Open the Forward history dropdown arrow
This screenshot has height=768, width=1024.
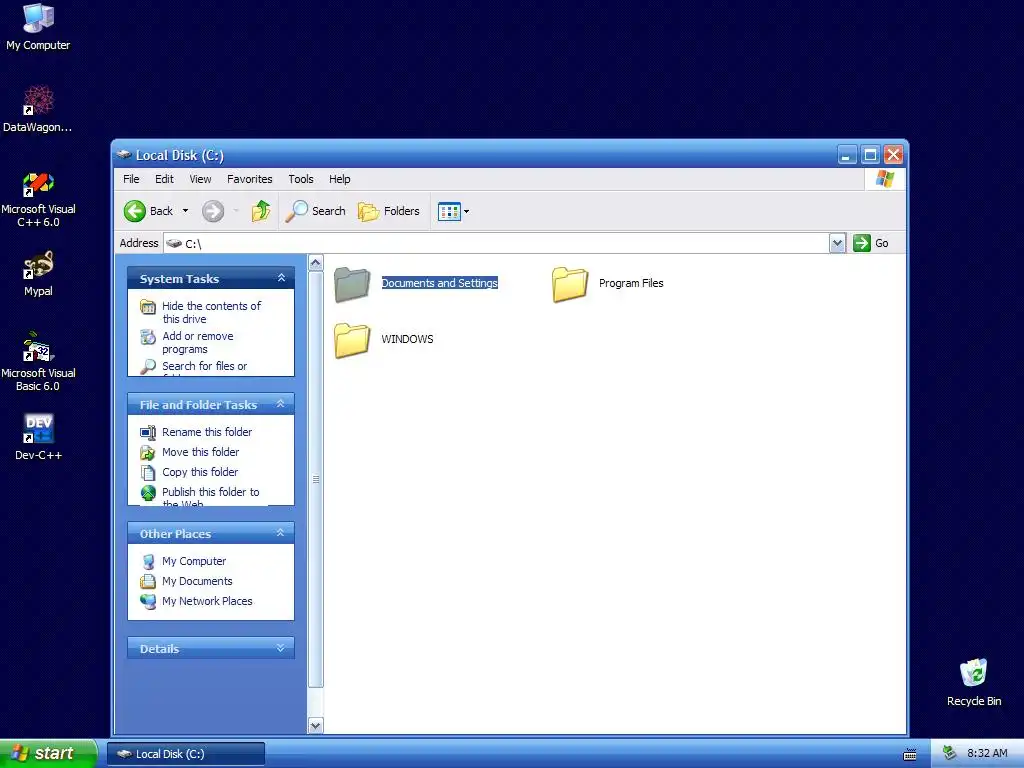click(236, 211)
